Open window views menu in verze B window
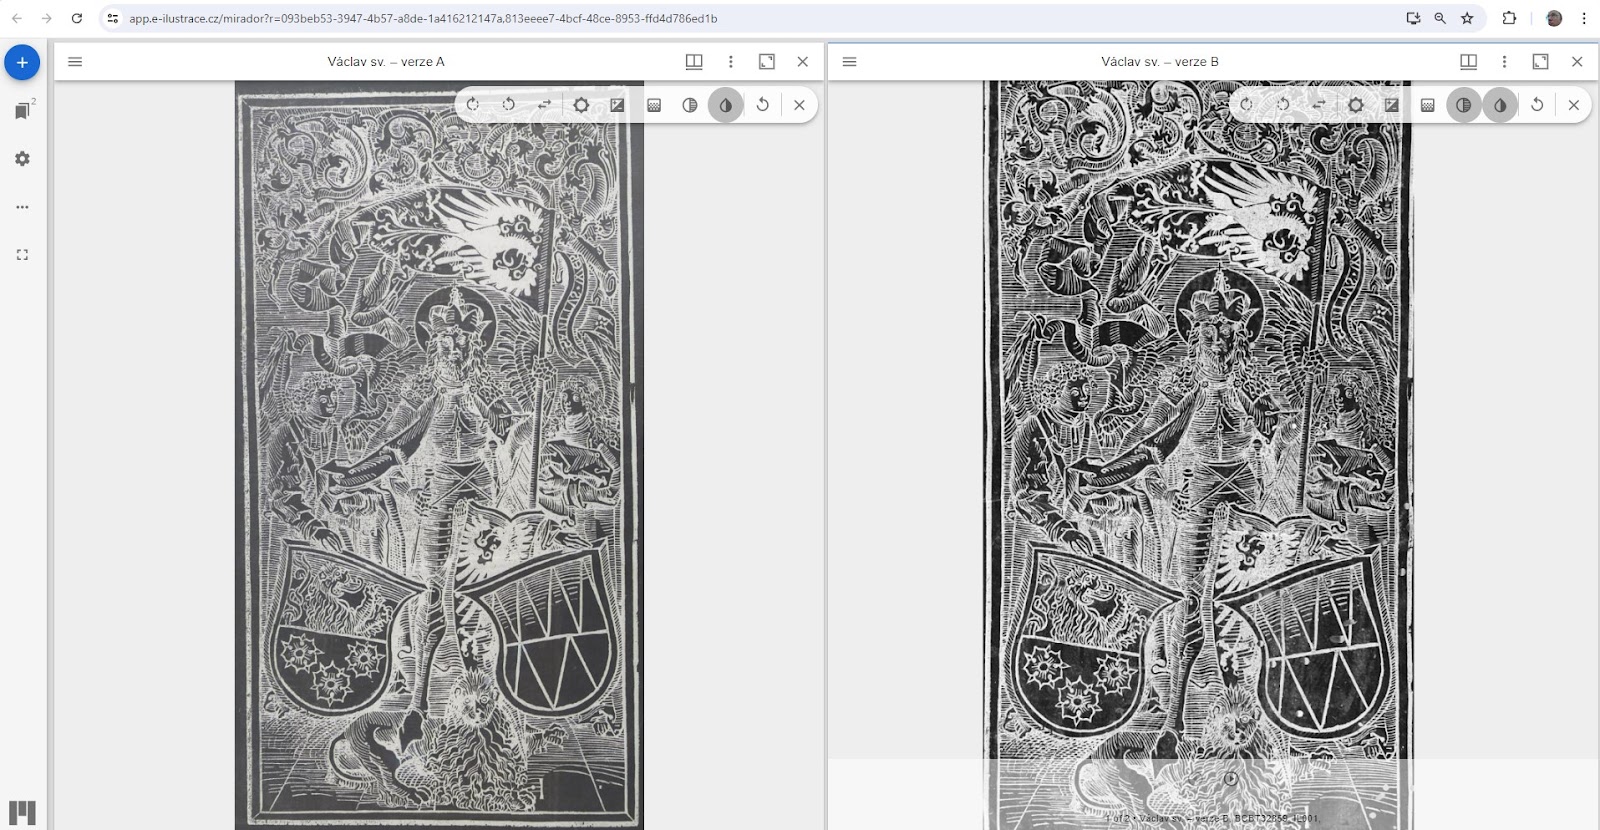This screenshot has height=830, width=1600. click(x=1468, y=61)
